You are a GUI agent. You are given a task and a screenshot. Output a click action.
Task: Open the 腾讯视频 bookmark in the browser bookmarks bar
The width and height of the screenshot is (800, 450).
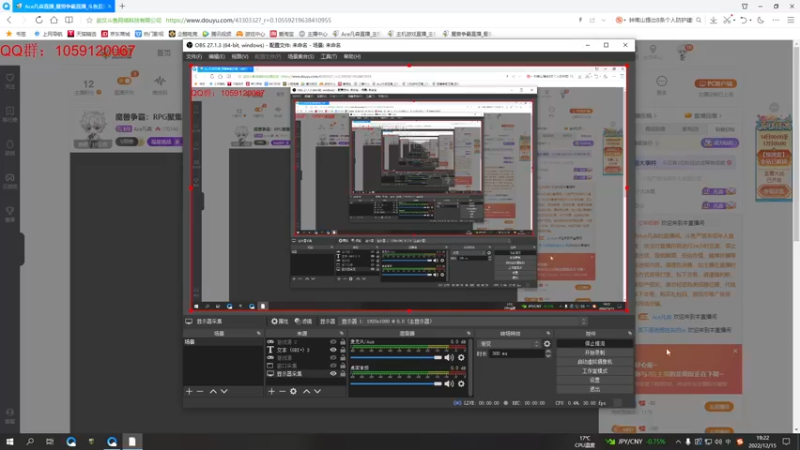tap(216, 34)
